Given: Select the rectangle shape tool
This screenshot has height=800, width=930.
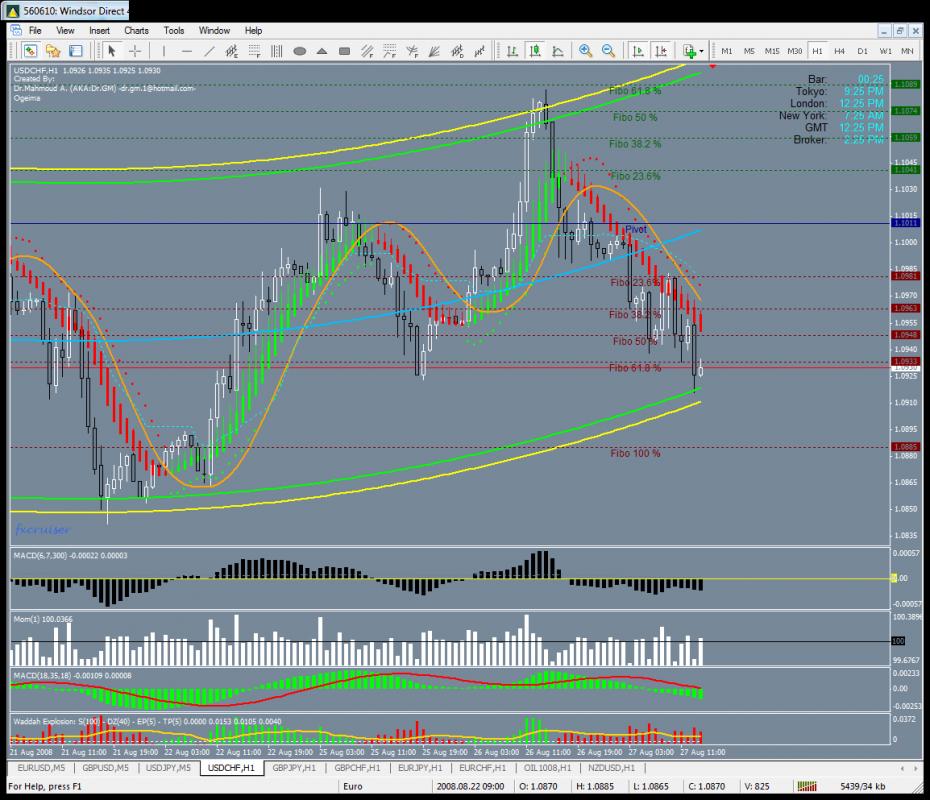Looking at the screenshot, I should tap(345, 51).
